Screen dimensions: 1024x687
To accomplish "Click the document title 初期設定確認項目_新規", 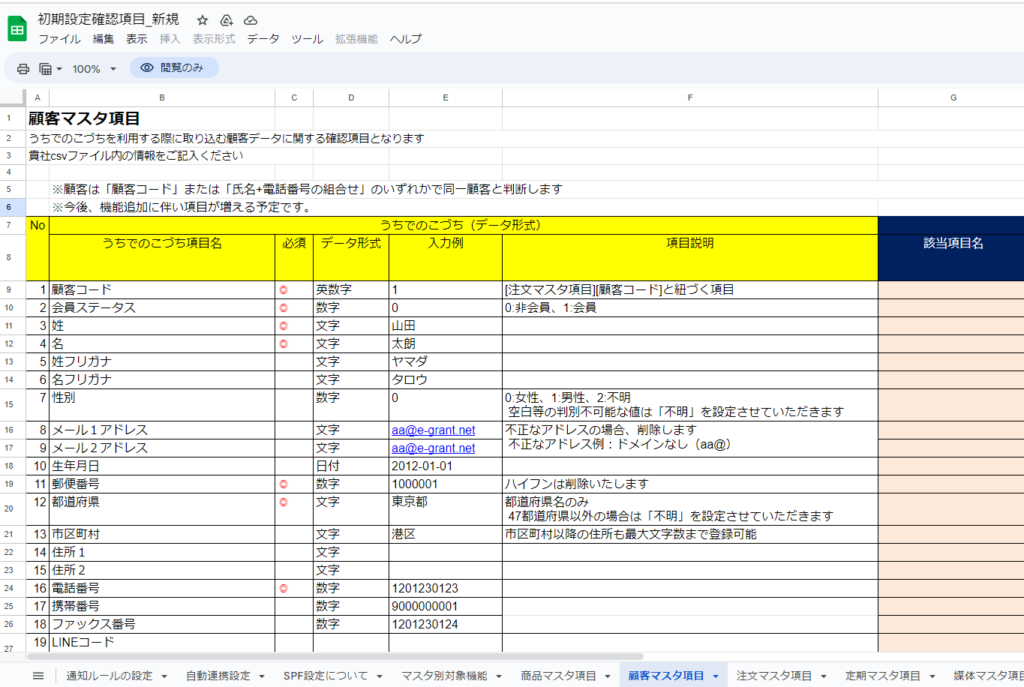I will point(110,20).
